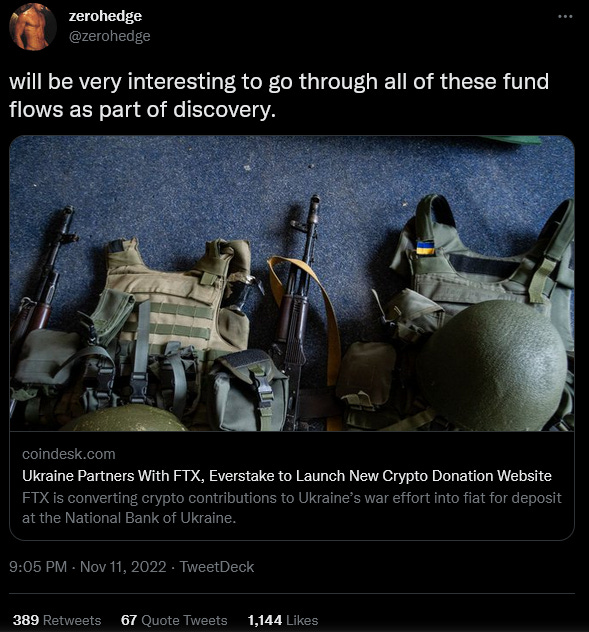Open the military gear article image

pos(292,283)
